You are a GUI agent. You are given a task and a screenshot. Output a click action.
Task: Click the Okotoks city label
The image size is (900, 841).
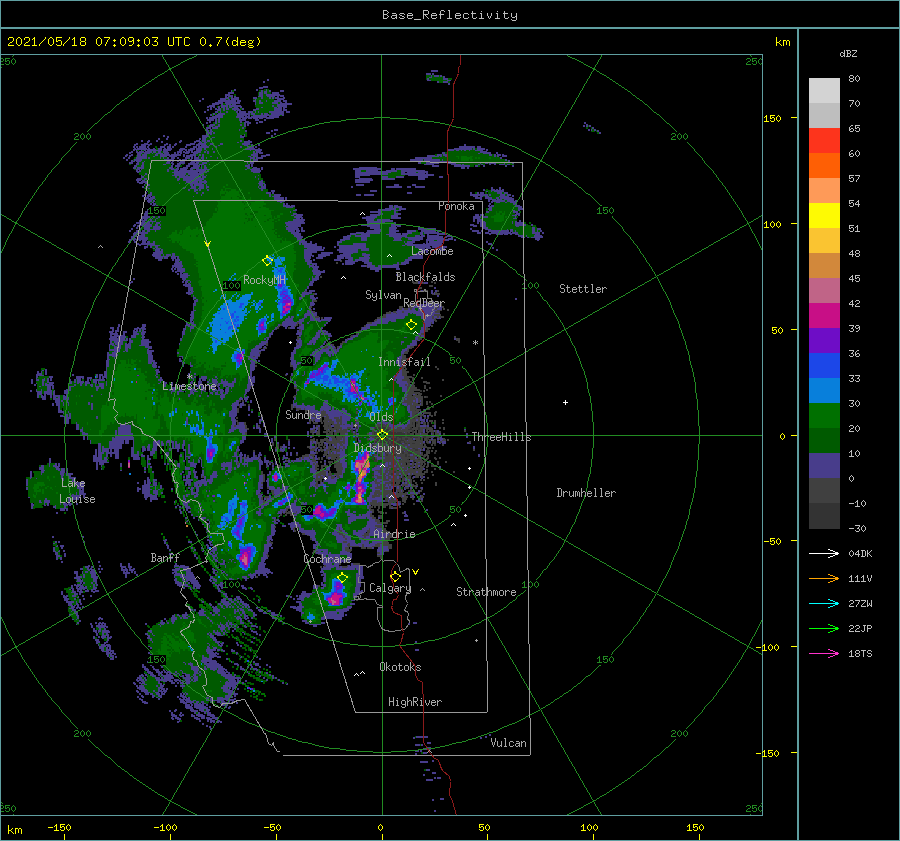pyautogui.click(x=400, y=667)
